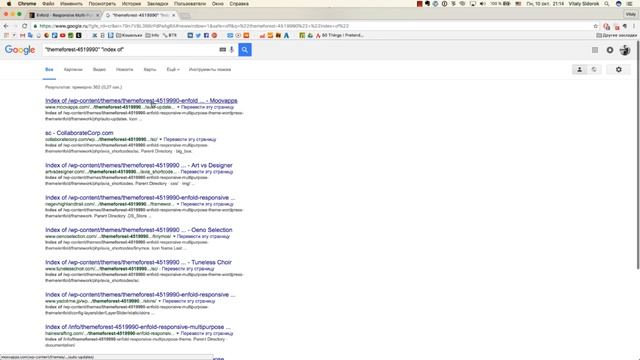The width and height of the screenshot is (640, 360).
Task: Open the on-screen keyboard icon in search box
Action: coord(222,50)
